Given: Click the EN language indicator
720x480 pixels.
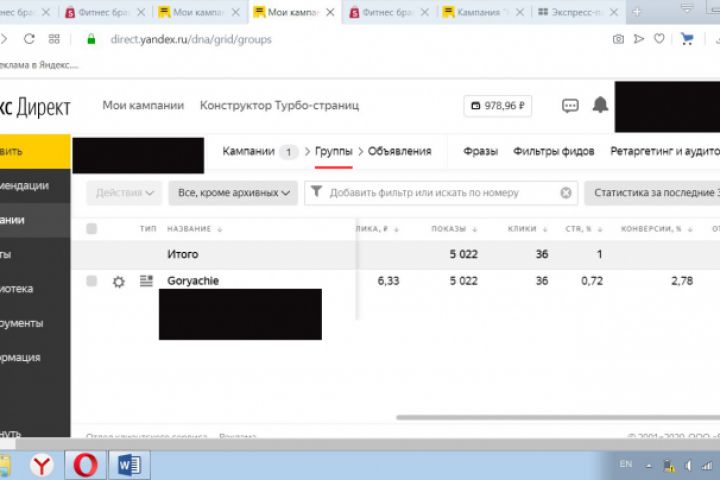Looking at the screenshot, I should (x=625, y=464).
